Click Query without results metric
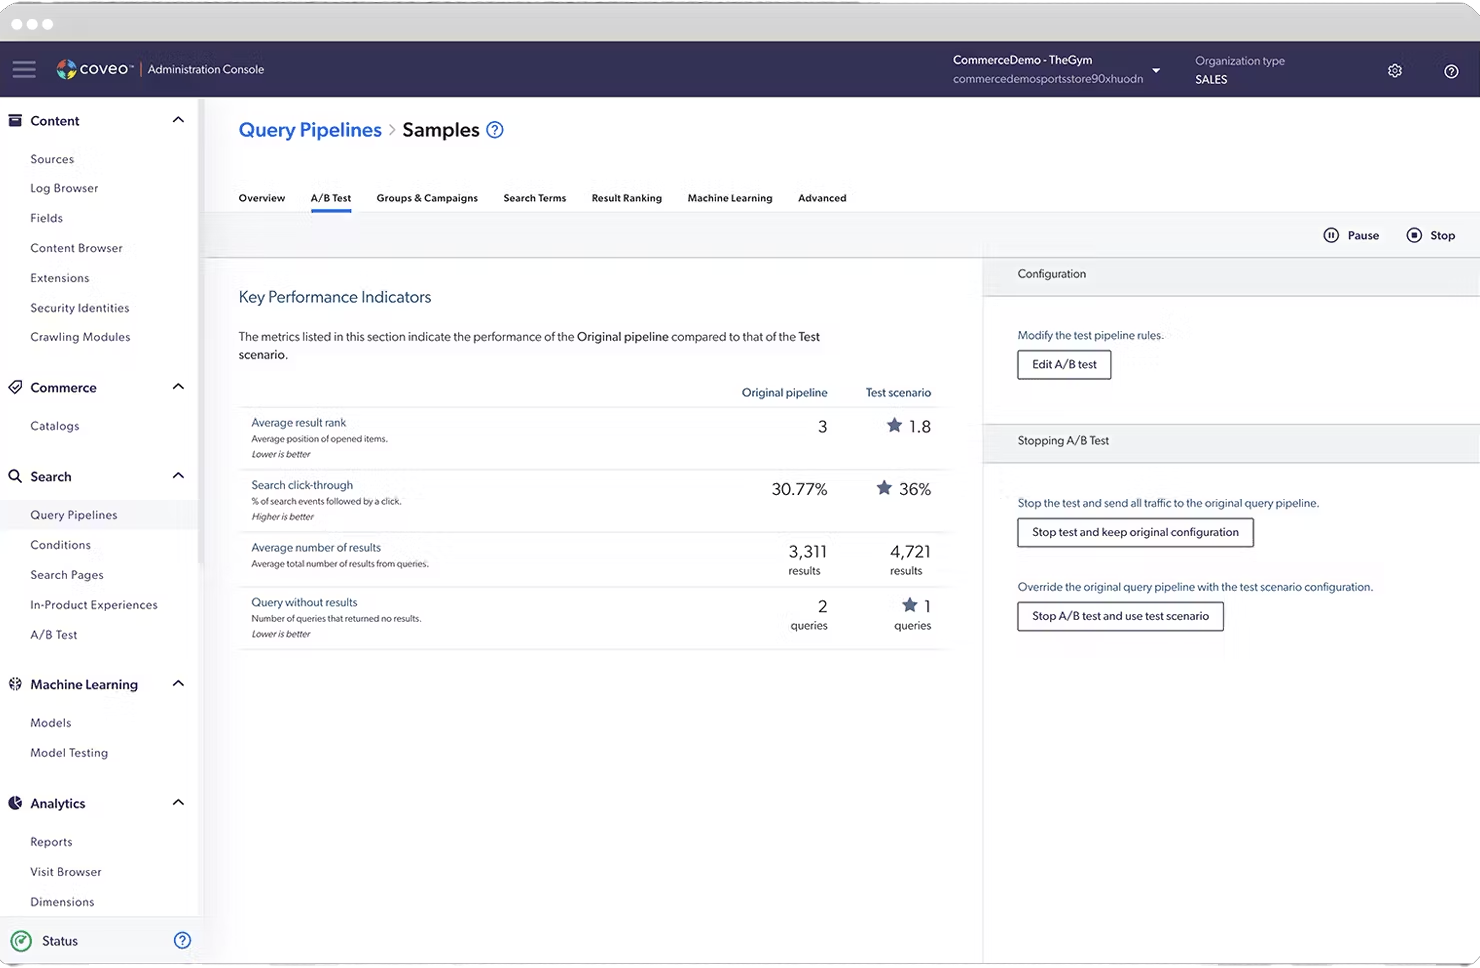1480x968 pixels. [x=304, y=603]
